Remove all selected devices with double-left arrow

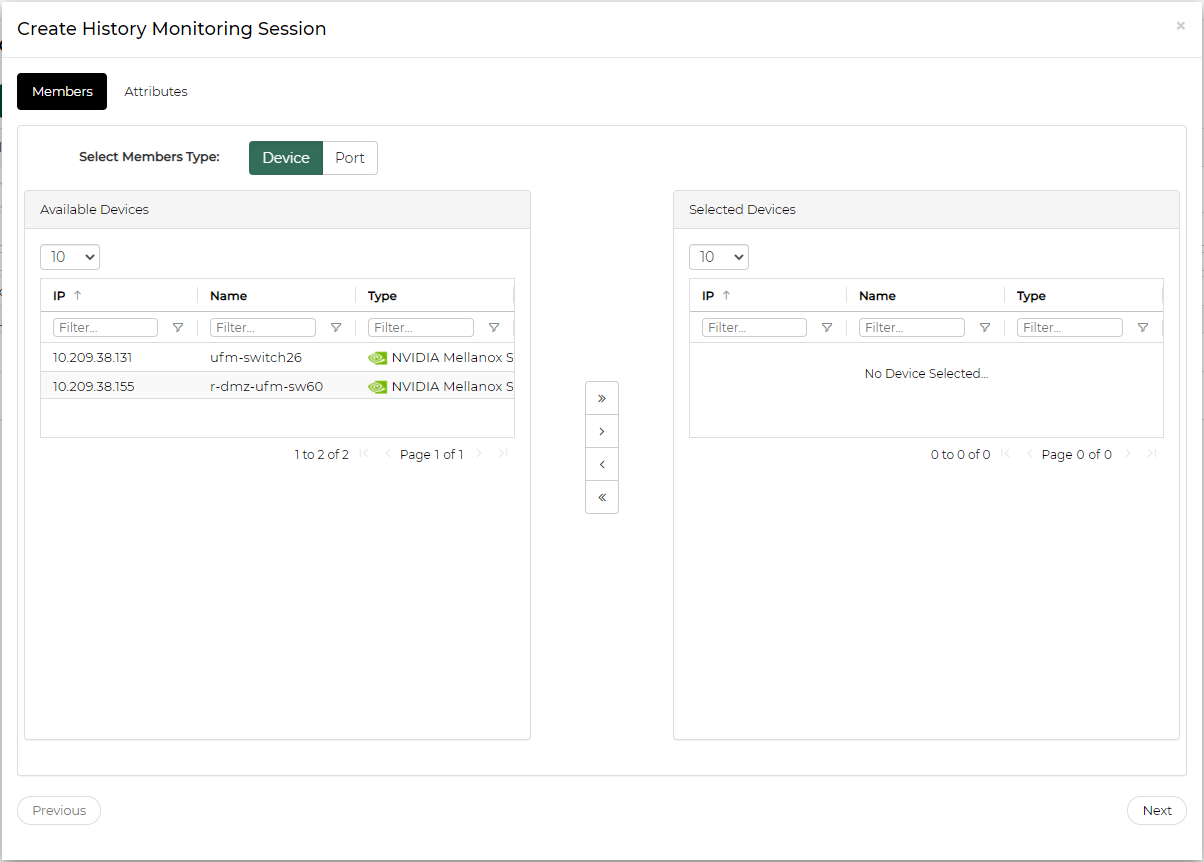pos(602,497)
